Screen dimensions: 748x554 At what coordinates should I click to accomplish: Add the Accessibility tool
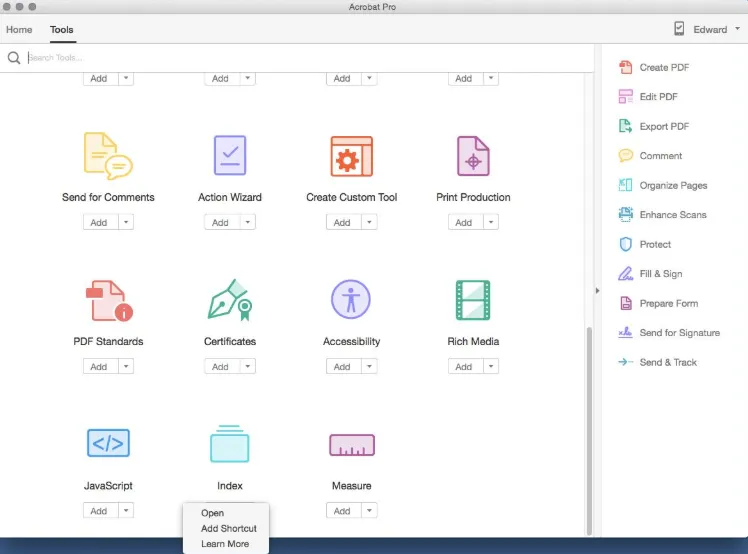tap(344, 366)
